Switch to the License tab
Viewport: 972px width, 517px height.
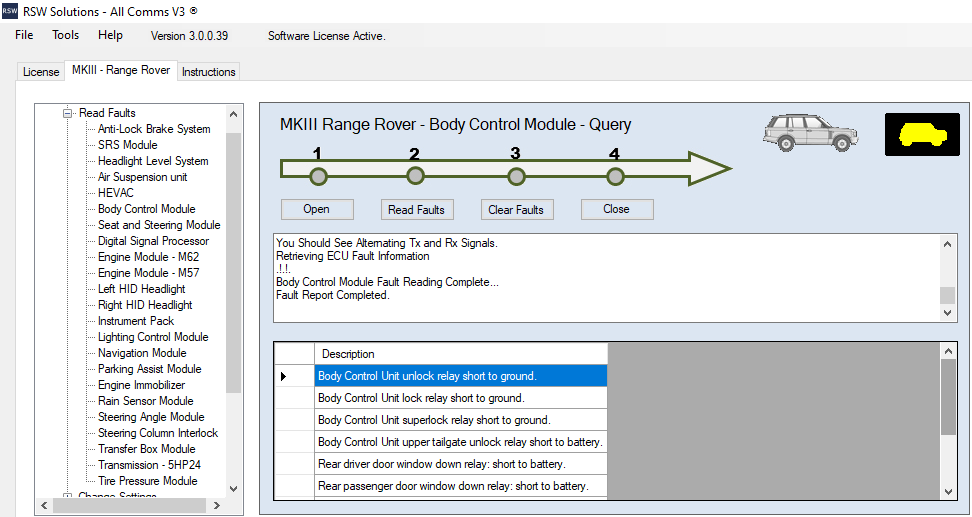[x=41, y=72]
